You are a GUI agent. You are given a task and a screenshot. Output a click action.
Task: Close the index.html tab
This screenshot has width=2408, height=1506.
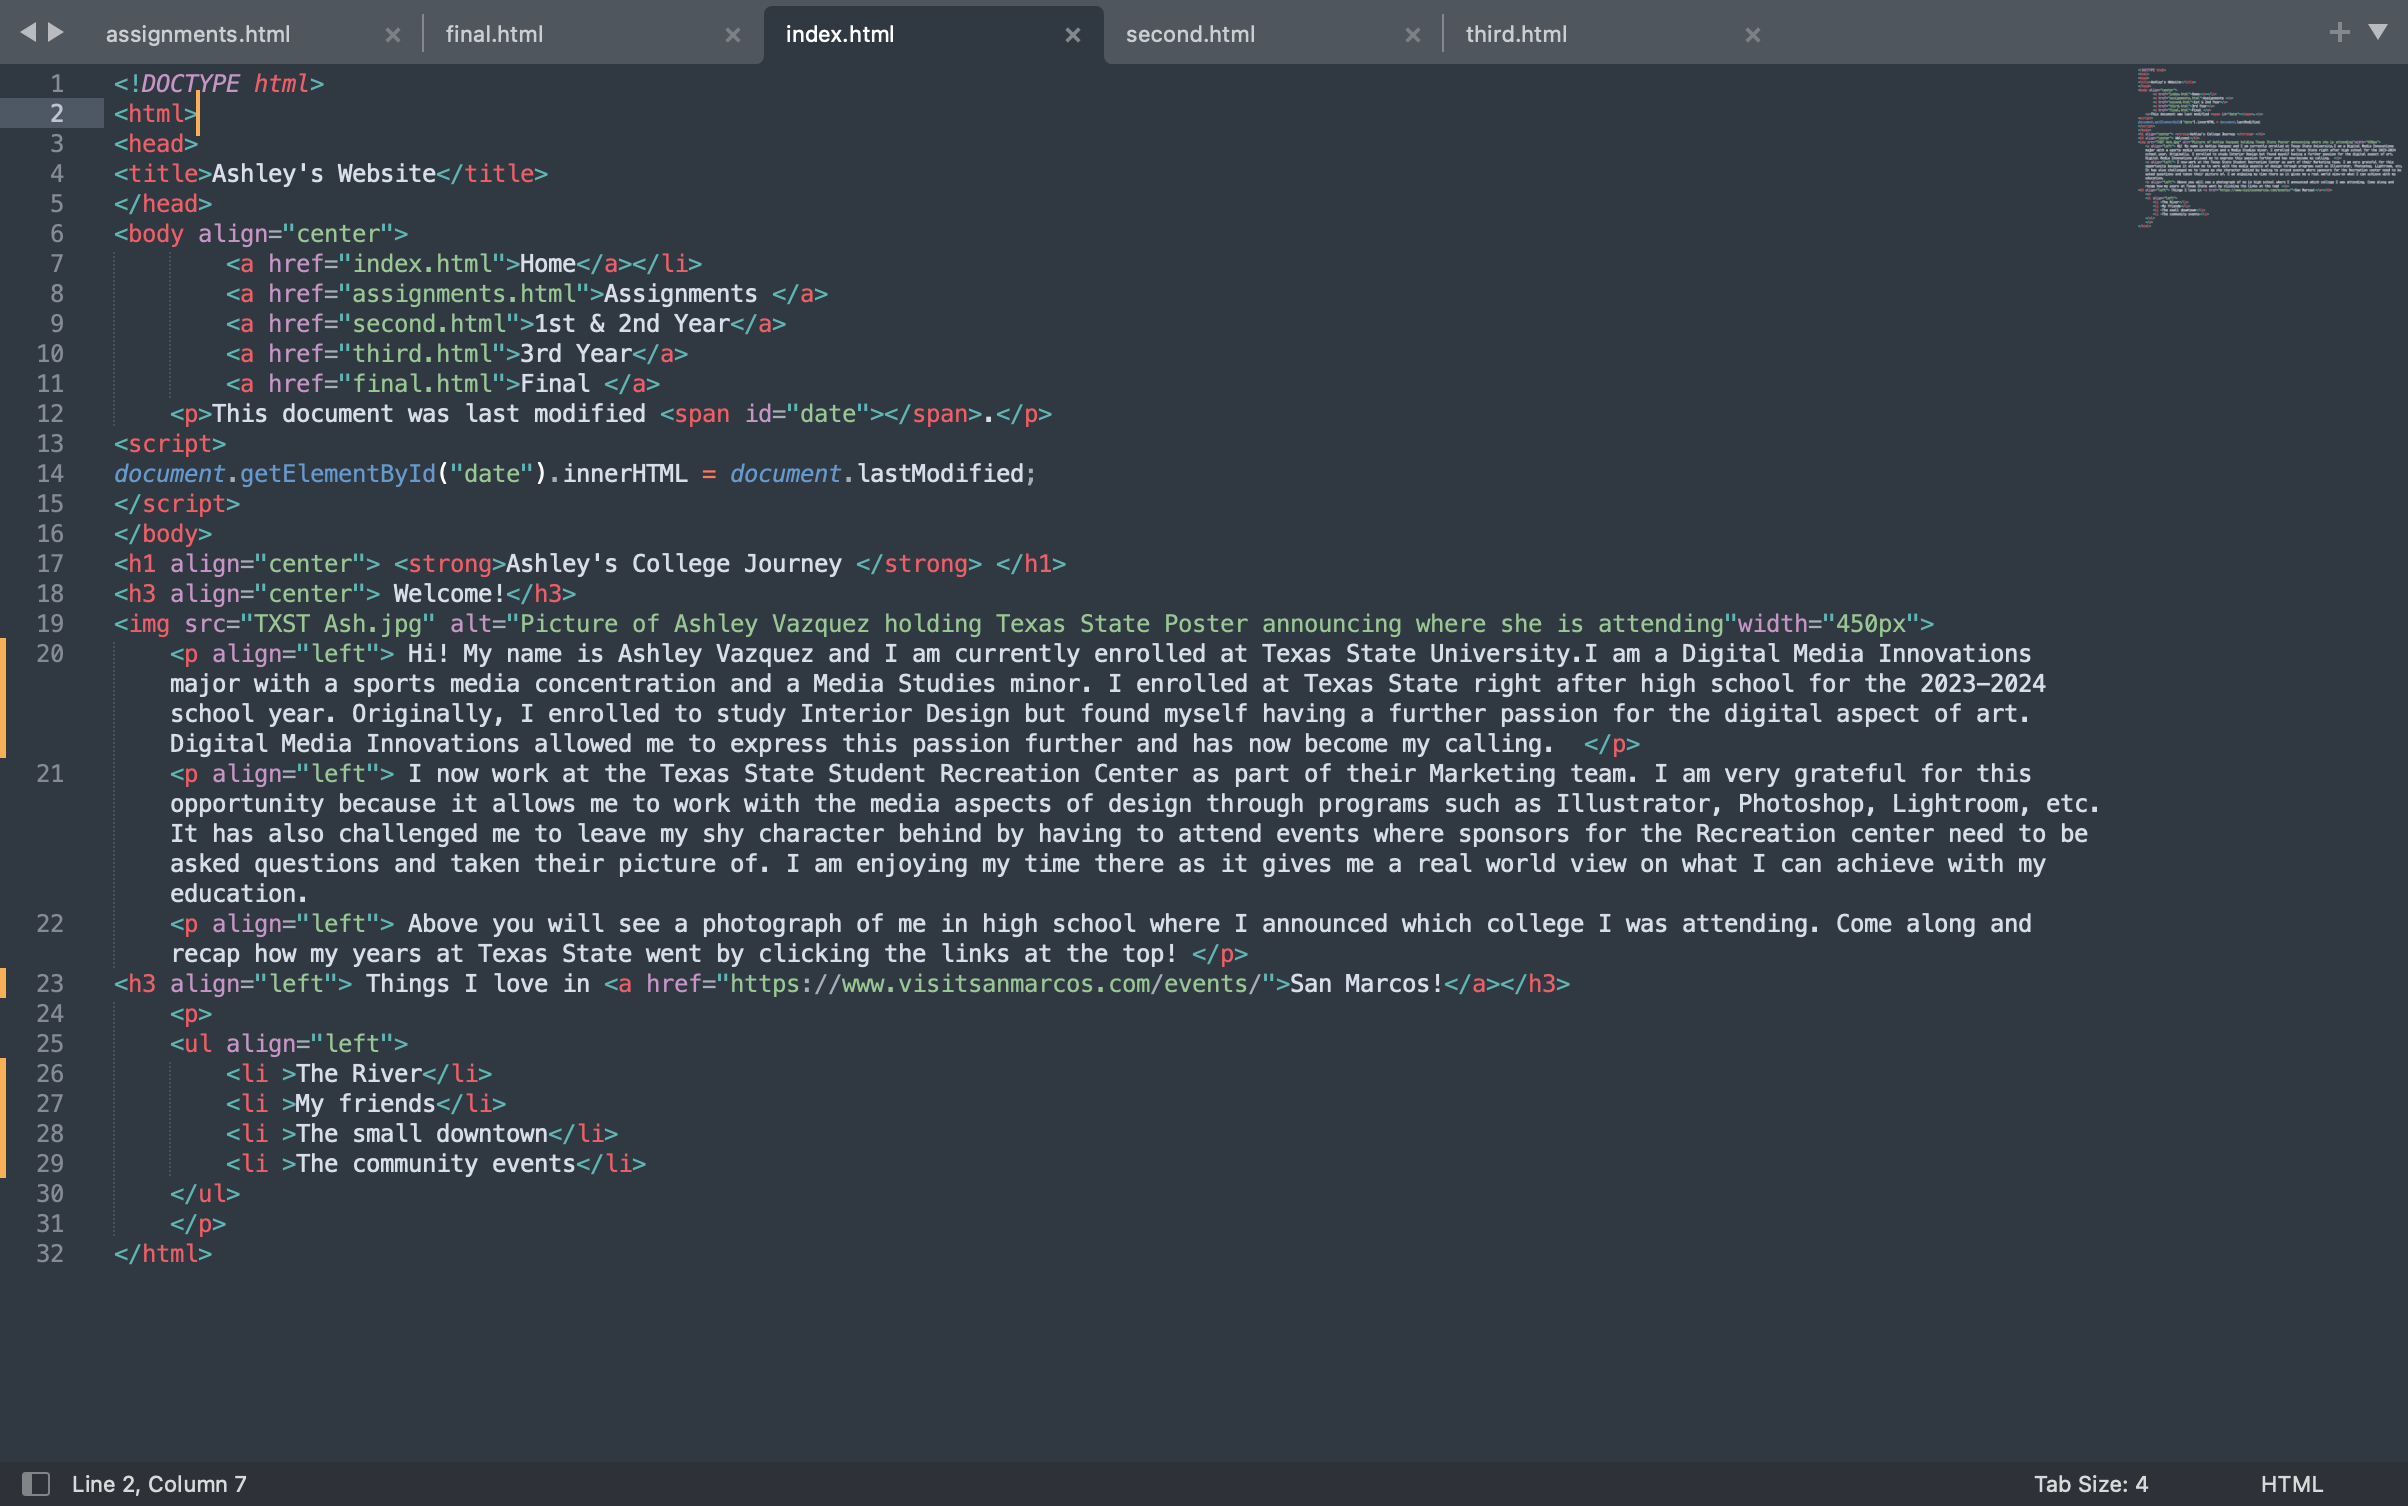[x=1073, y=35]
